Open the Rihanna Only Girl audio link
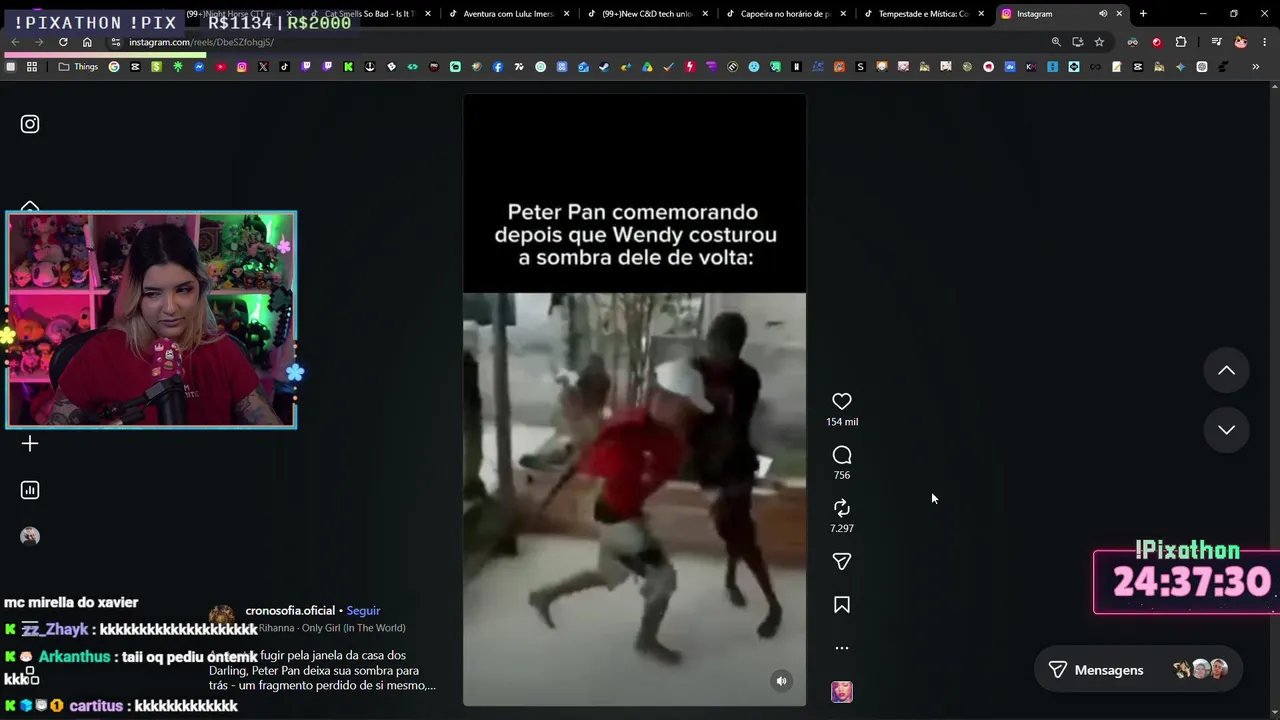The image size is (1280, 720). pyautogui.click(x=332, y=628)
